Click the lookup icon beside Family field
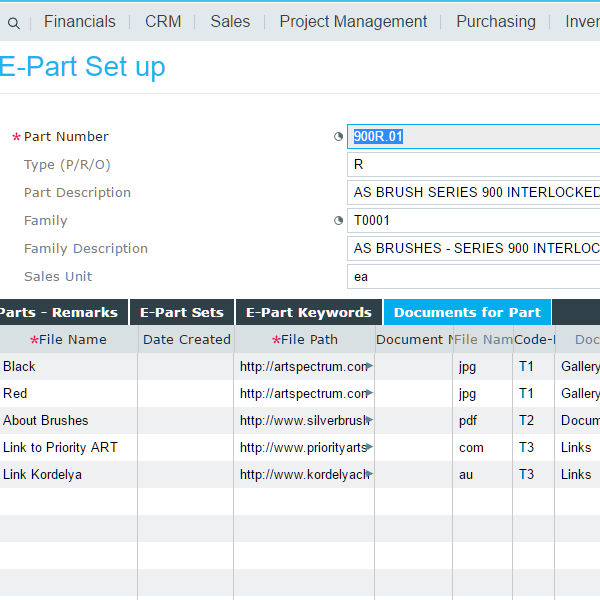 (338, 221)
